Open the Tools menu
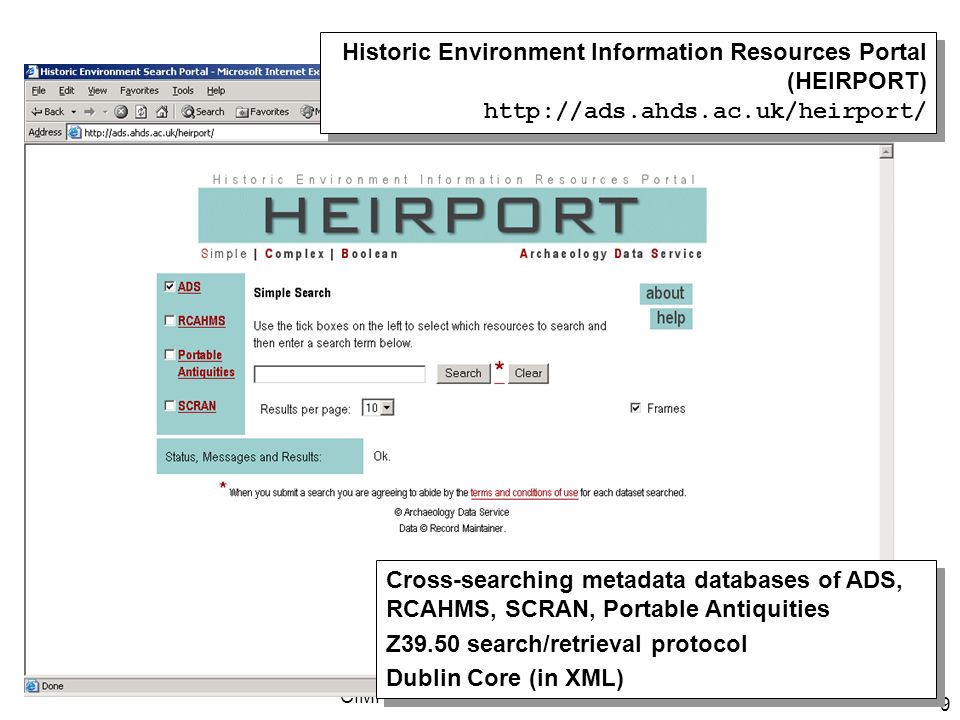 (182, 91)
